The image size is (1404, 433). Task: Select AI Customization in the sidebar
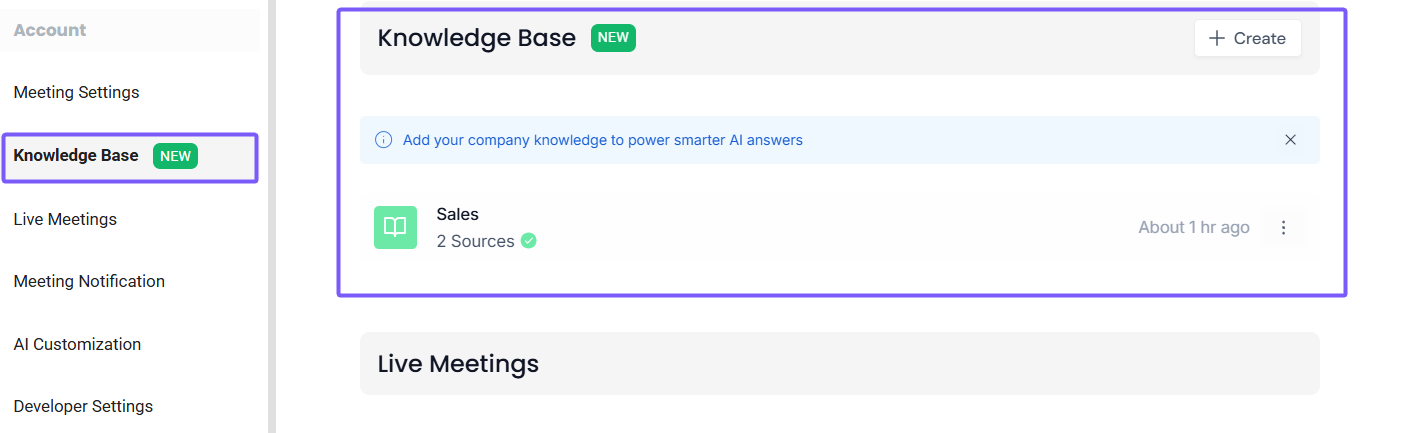(77, 345)
